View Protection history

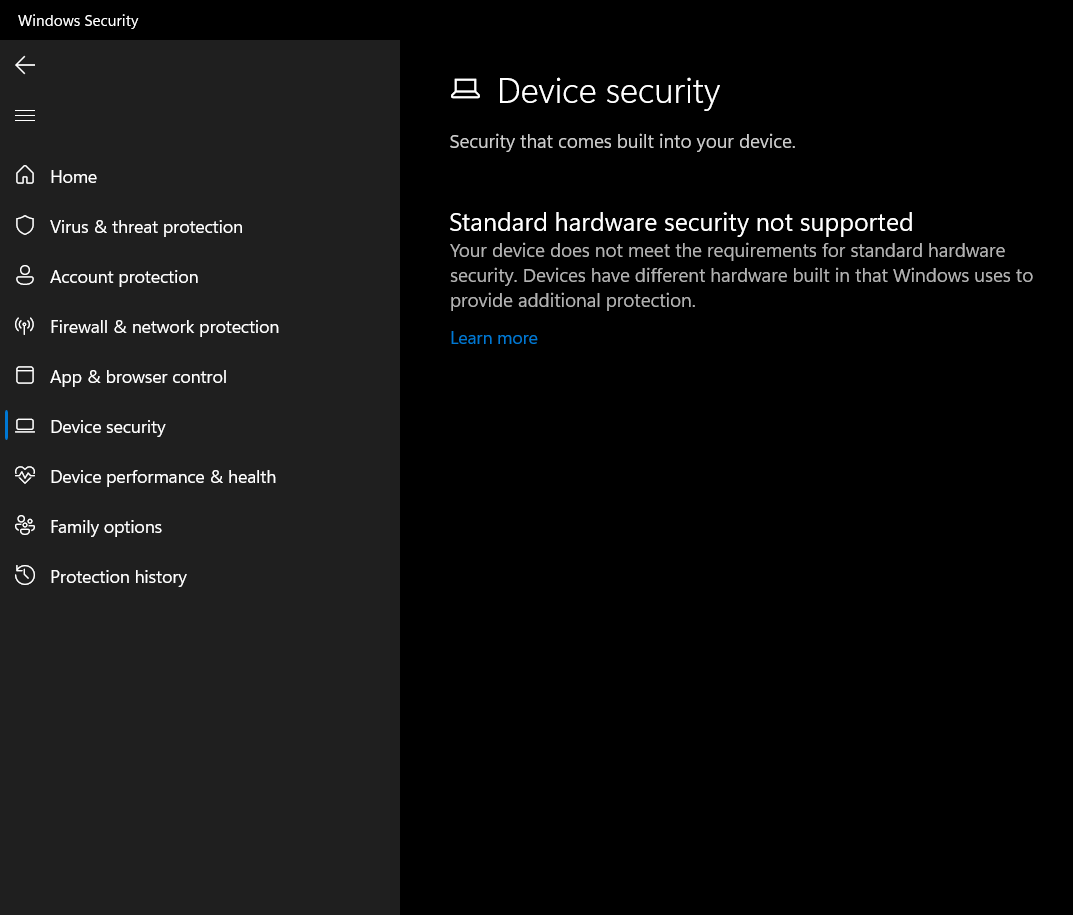coord(118,576)
